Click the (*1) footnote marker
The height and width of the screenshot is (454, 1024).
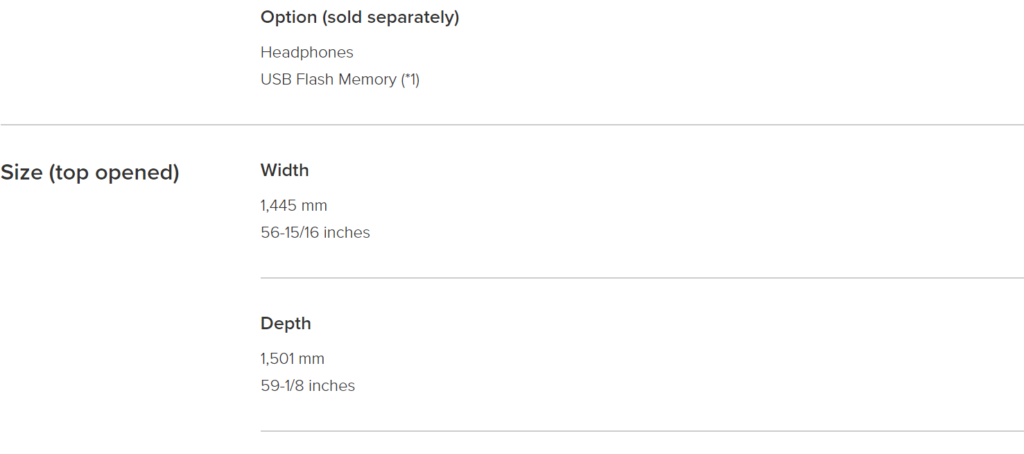click(410, 80)
